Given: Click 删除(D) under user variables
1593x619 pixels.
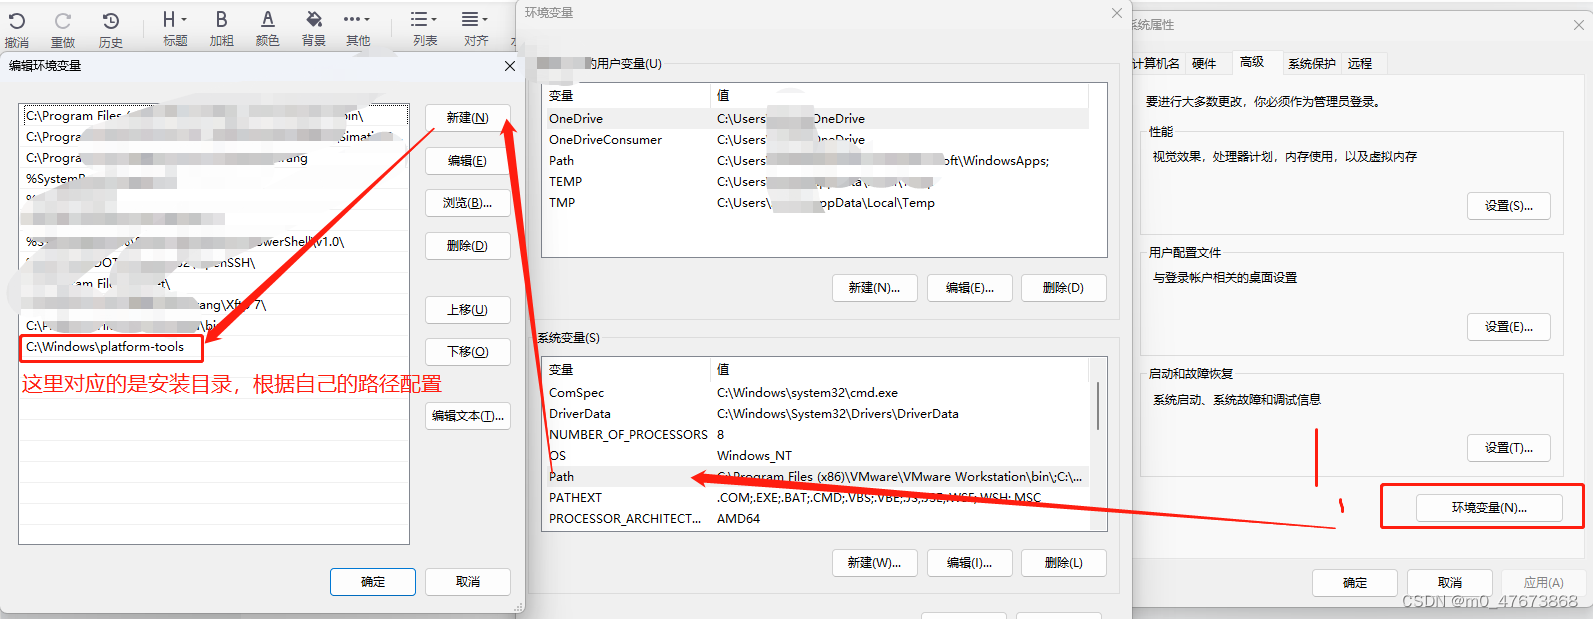Looking at the screenshot, I should pyautogui.click(x=1063, y=288).
